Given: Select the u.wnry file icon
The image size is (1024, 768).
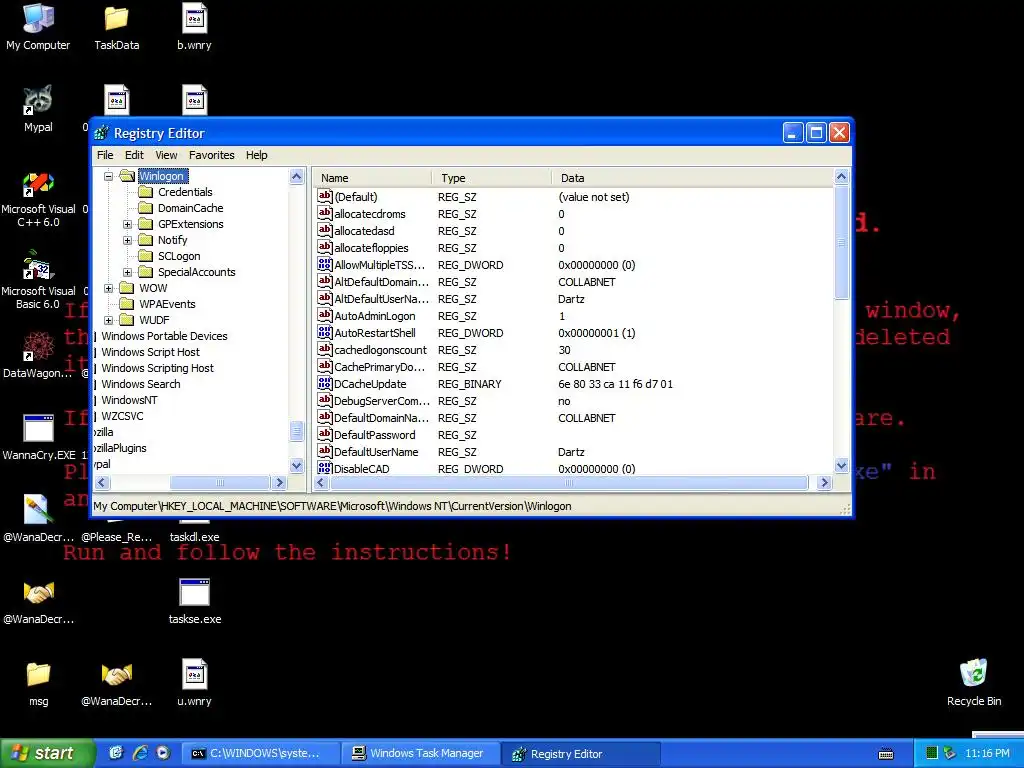Looking at the screenshot, I should click(195, 683).
